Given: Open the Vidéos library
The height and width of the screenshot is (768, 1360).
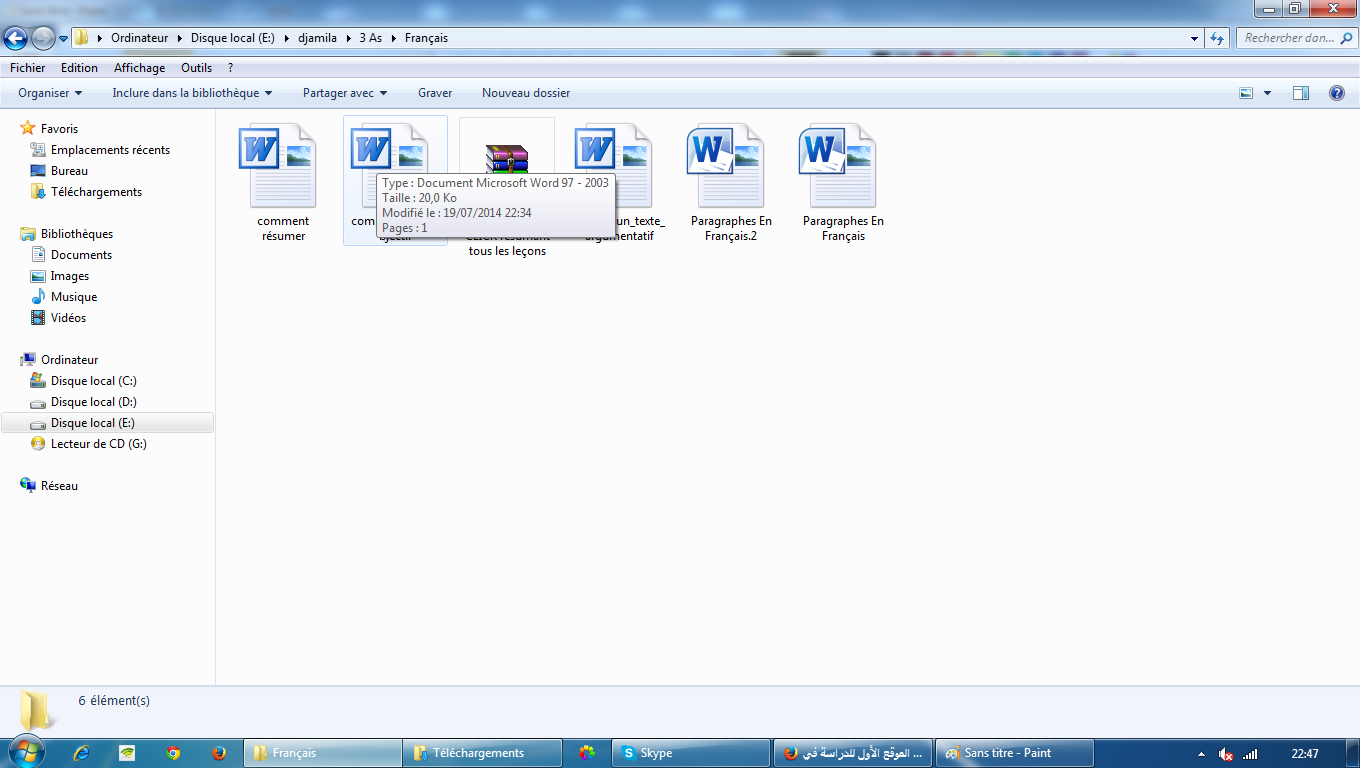Looking at the screenshot, I should (x=68, y=318).
